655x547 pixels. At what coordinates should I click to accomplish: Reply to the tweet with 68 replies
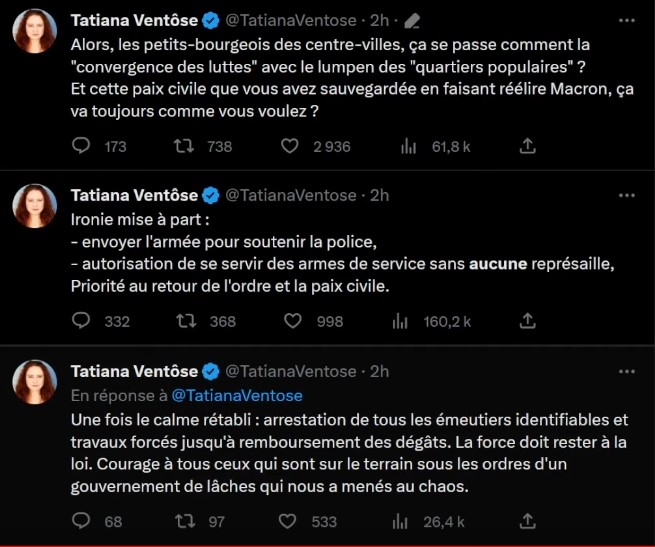pyautogui.click(x=83, y=521)
